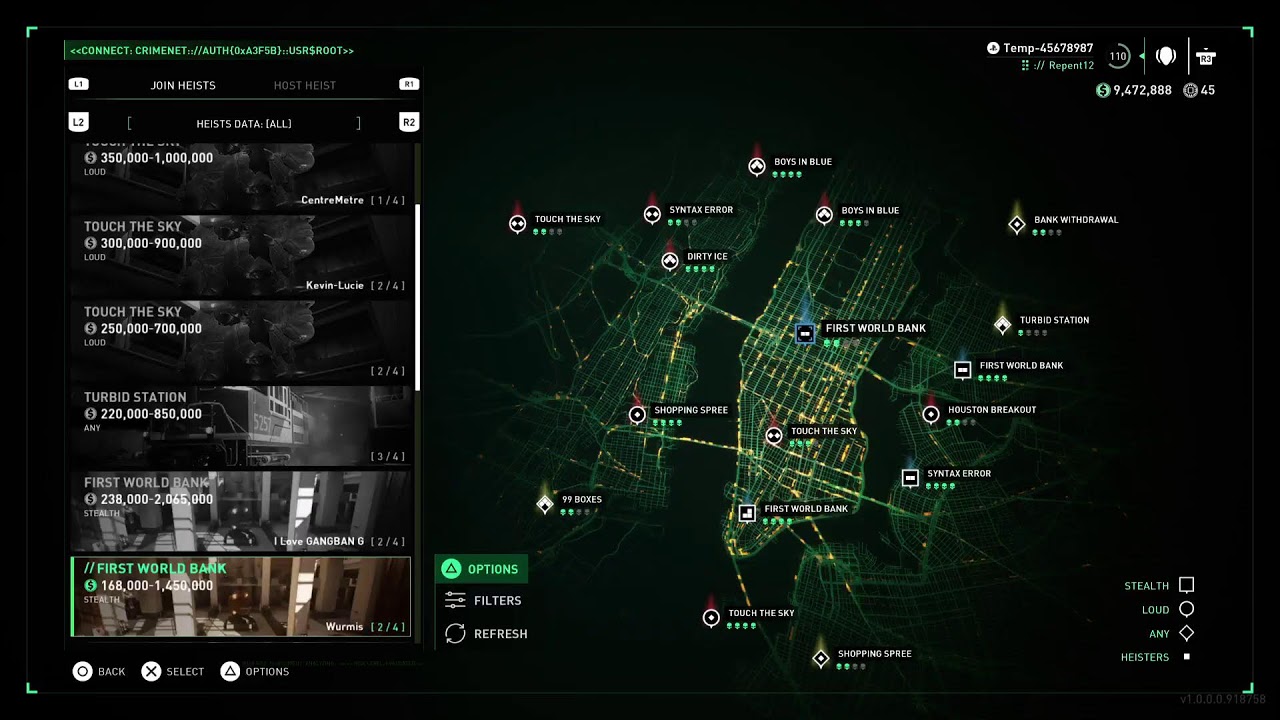Pick Touch the Sky 250,000-700,000 lobby

pos(241,341)
